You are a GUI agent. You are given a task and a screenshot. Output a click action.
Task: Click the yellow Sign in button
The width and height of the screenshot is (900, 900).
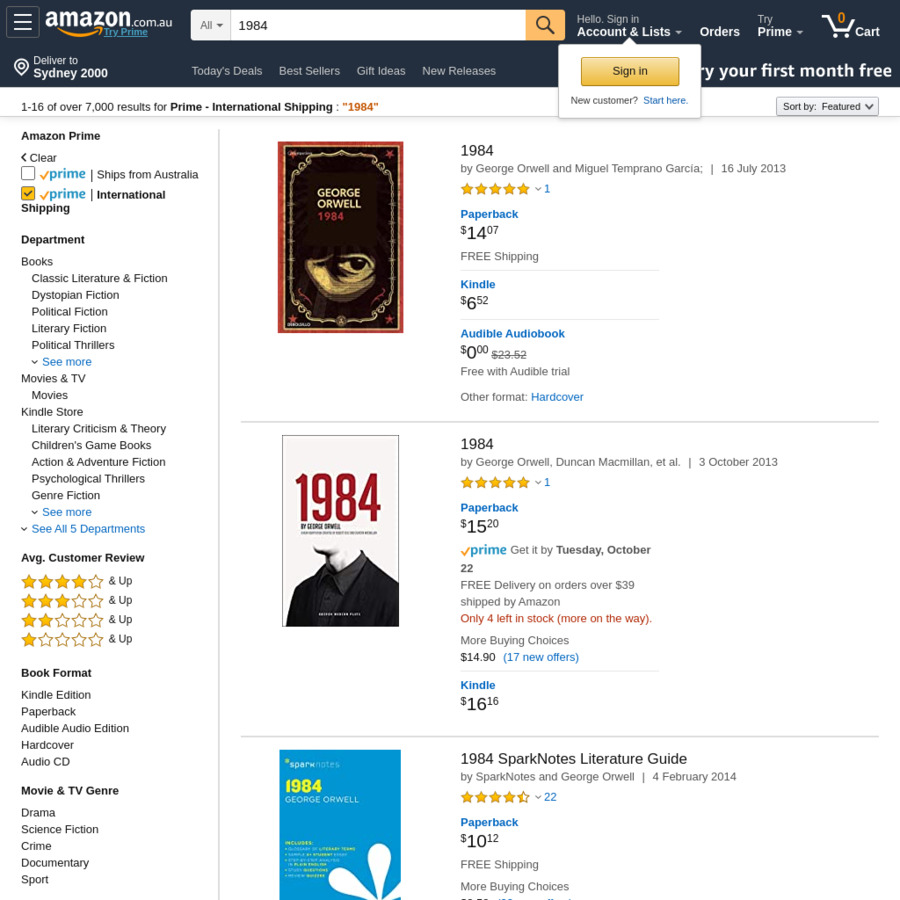coord(630,71)
